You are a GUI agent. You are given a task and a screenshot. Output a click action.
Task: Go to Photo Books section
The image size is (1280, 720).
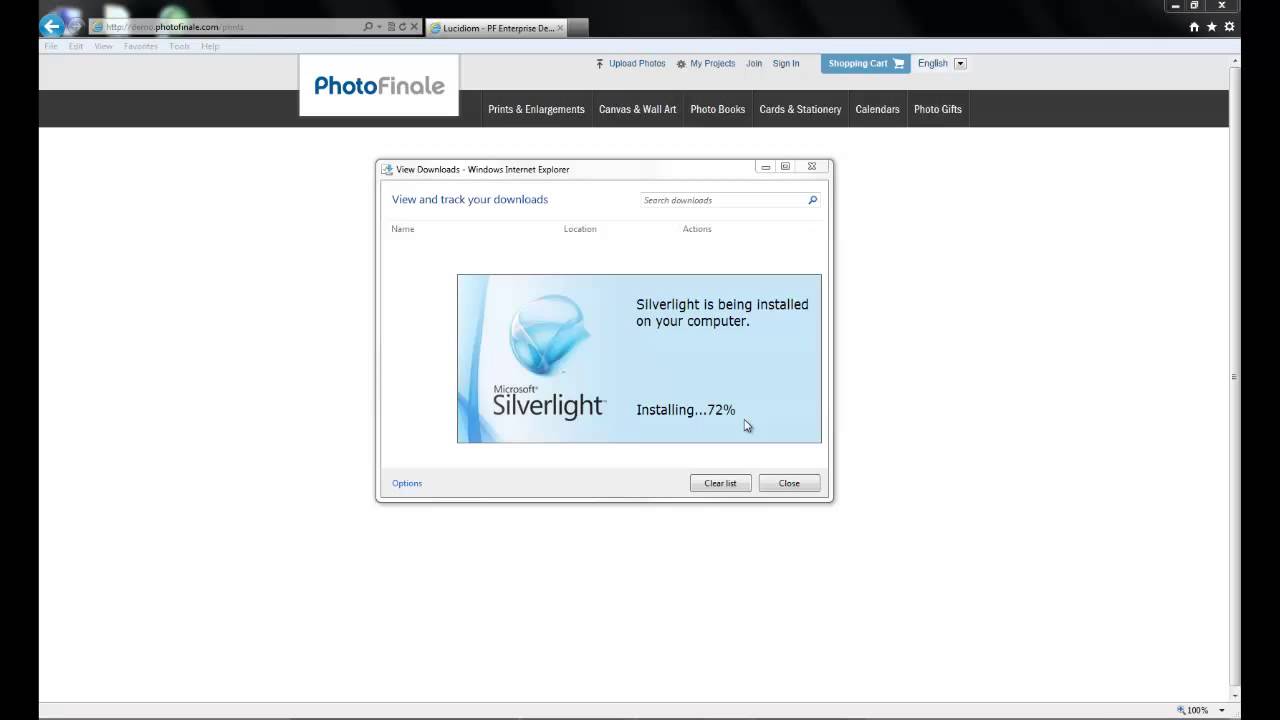click(x=717, y=109)
